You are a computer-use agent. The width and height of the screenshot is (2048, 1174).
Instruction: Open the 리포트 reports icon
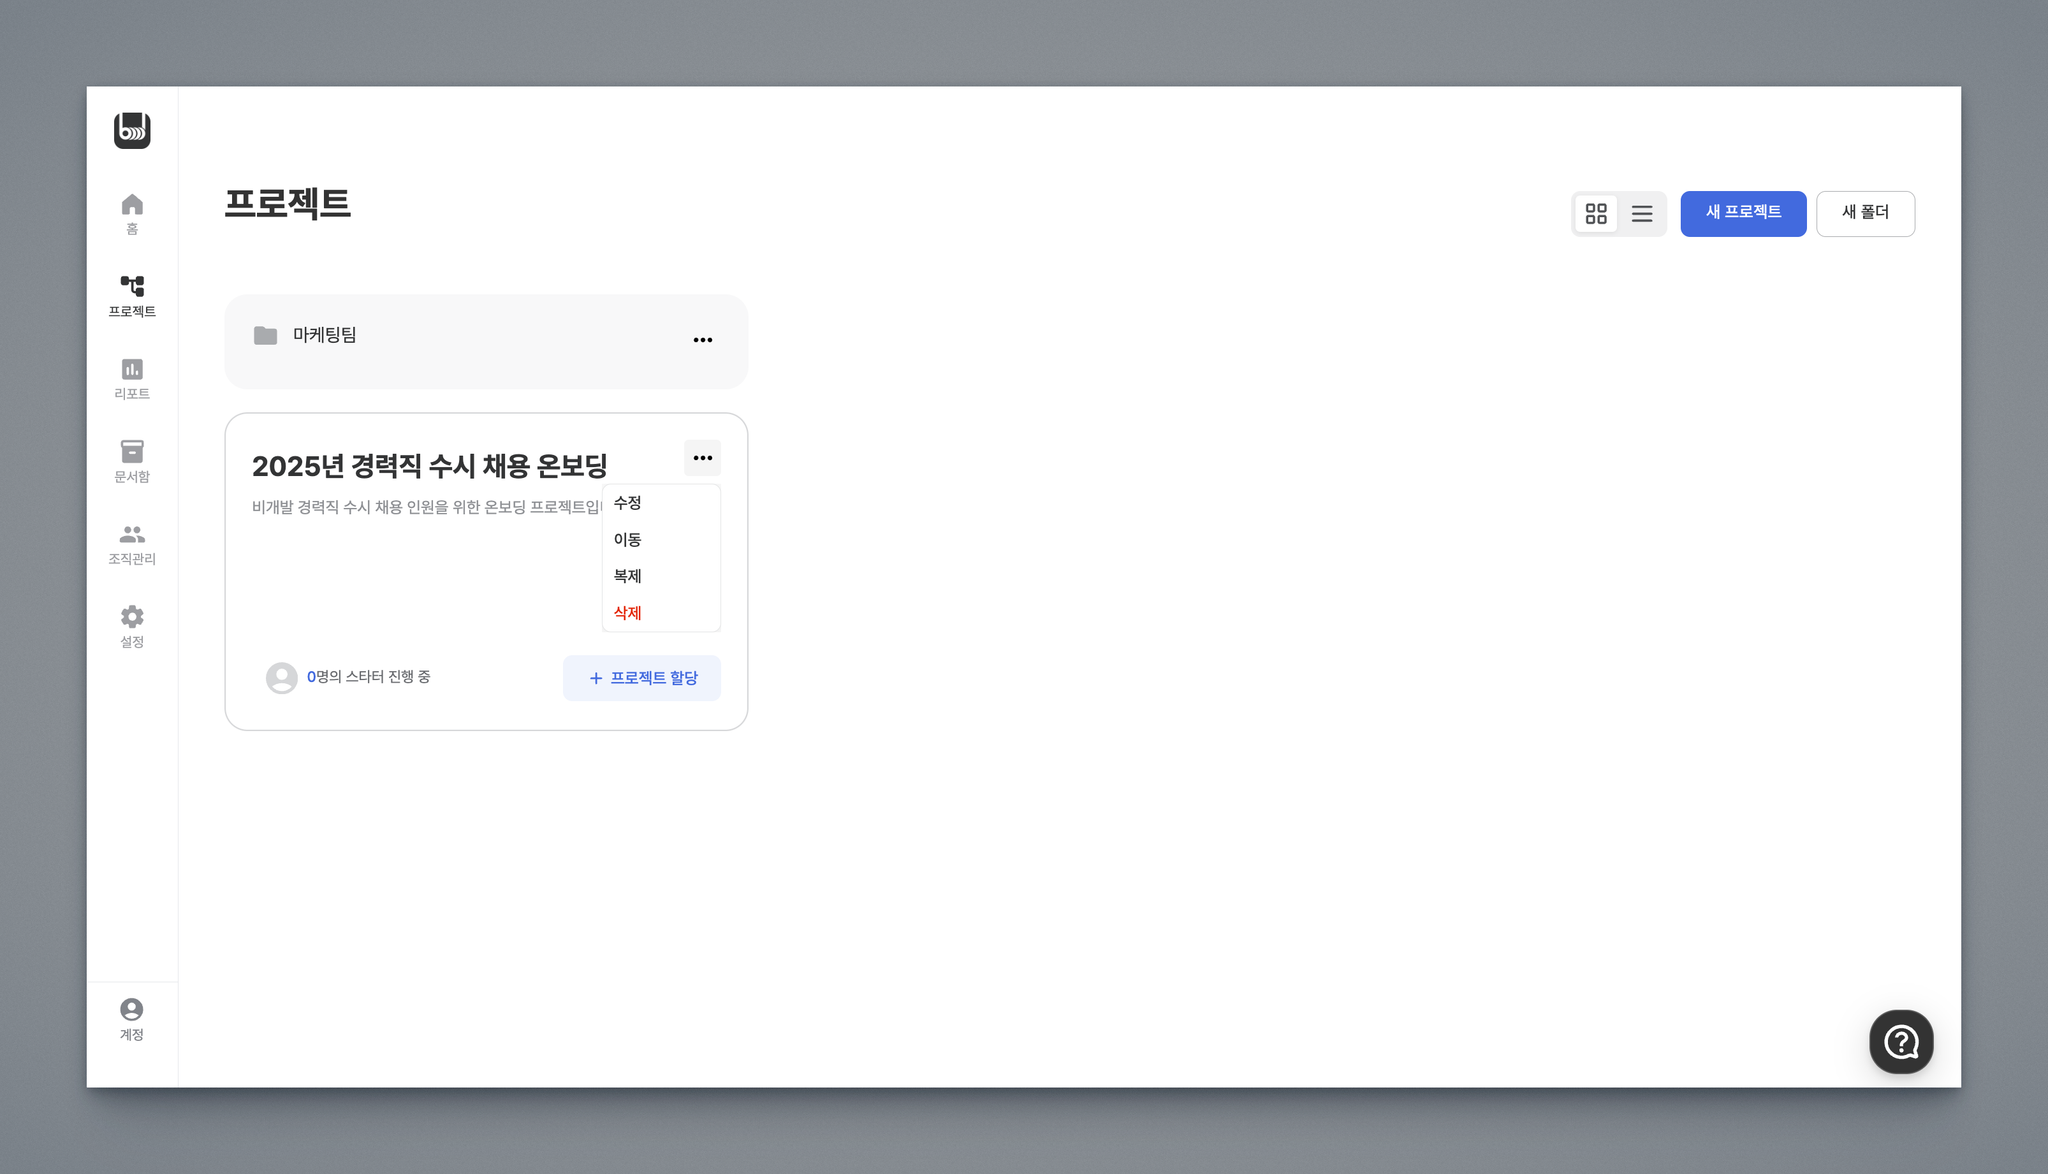pos(132,369)
